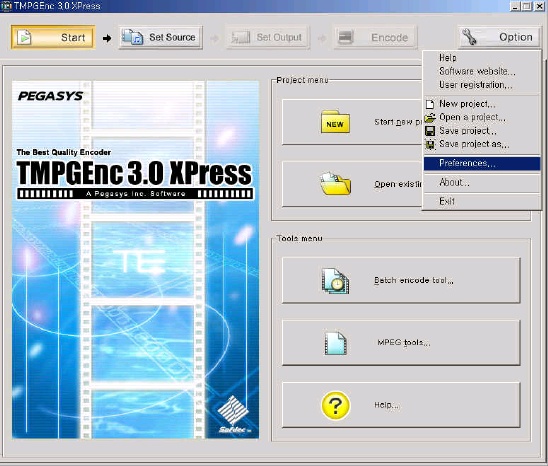Click the Encode step icon
This screenshot has width=548, height=466.
(345, 37)
